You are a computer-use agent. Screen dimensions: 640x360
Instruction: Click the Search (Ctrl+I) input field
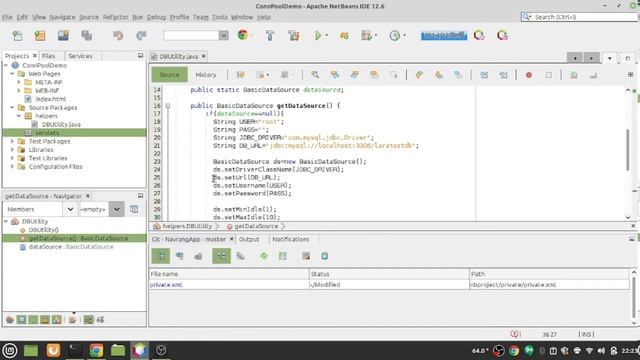(580, 17)
